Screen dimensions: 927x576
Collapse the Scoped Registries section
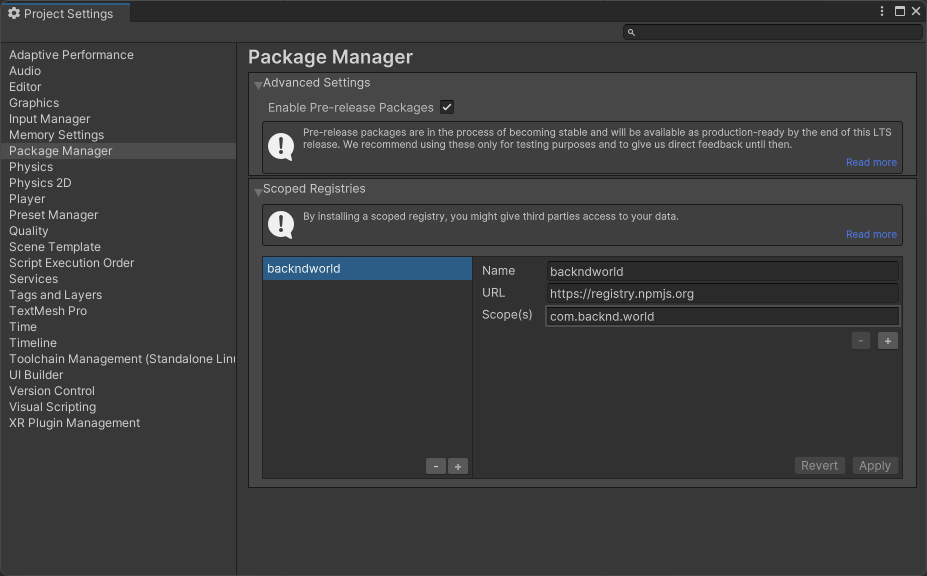coord(258,191)
